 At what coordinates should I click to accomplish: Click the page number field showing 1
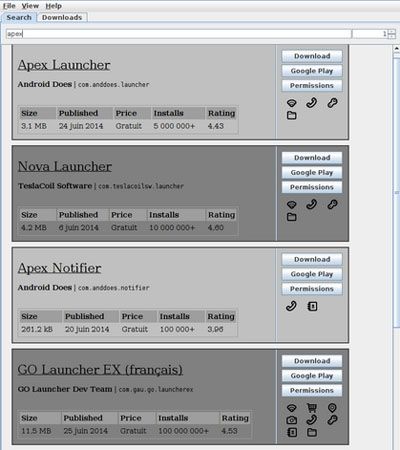coord(370,34)
